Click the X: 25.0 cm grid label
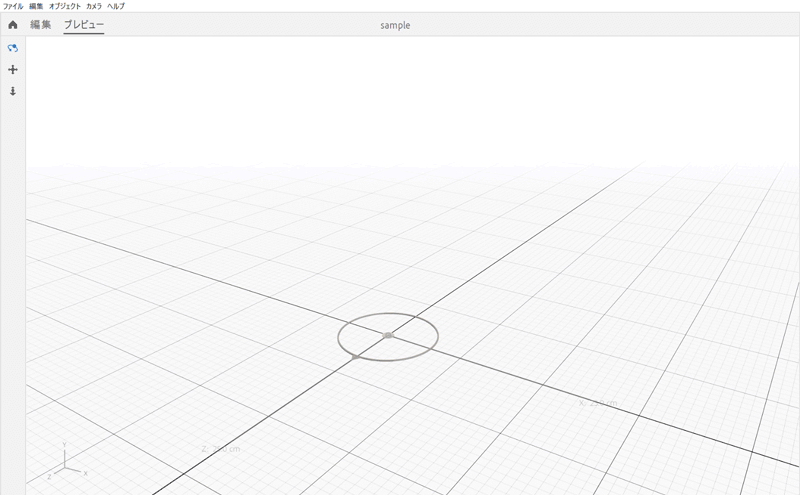The image size is (800, 495). click(x=598, y=403)
